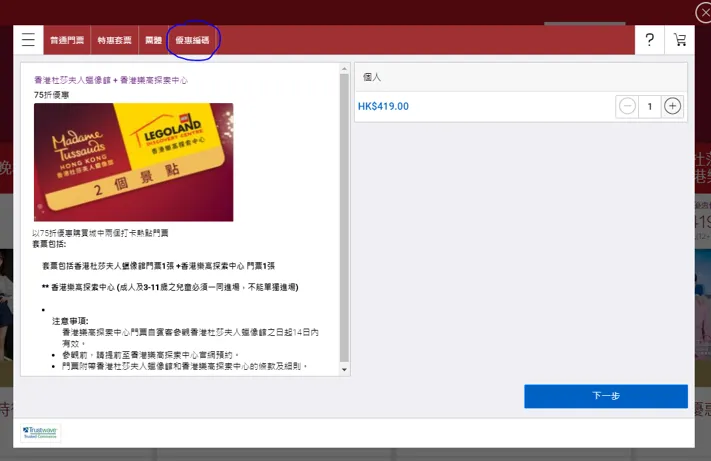
Task: Click the description scrollbar up arrow
Action: point(344,69)
